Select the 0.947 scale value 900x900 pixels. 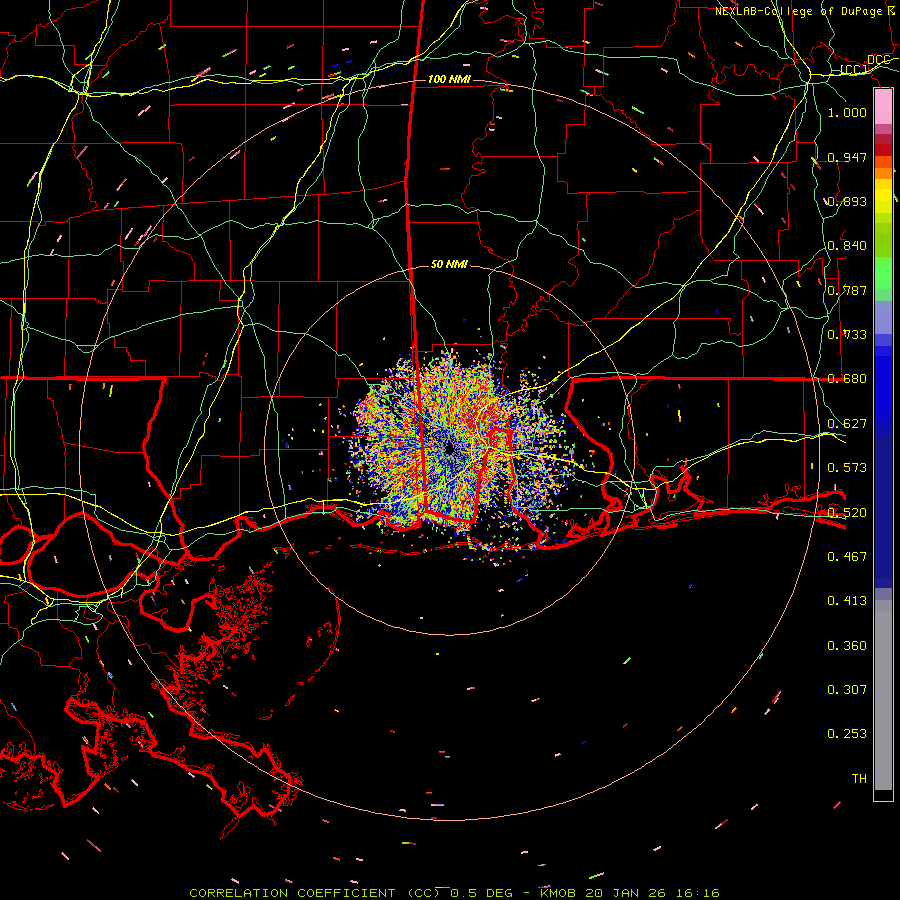[847, 157]
